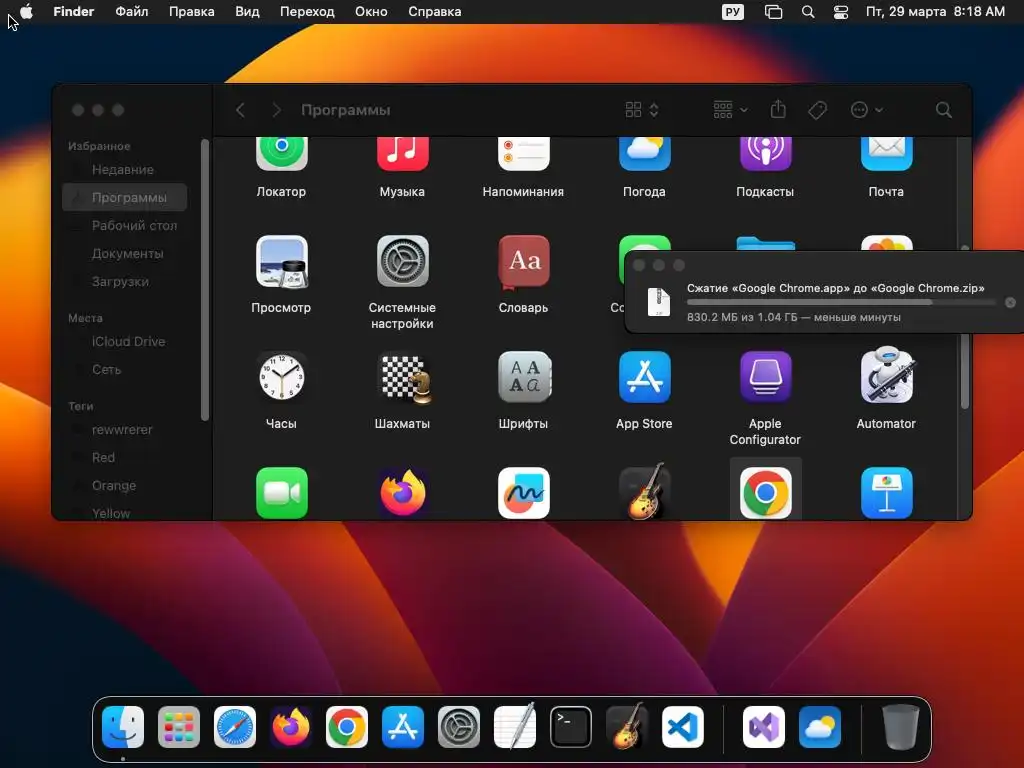Click the sidebar scrollbar
Screen dimensions: 1024x768
click(204, 280)
